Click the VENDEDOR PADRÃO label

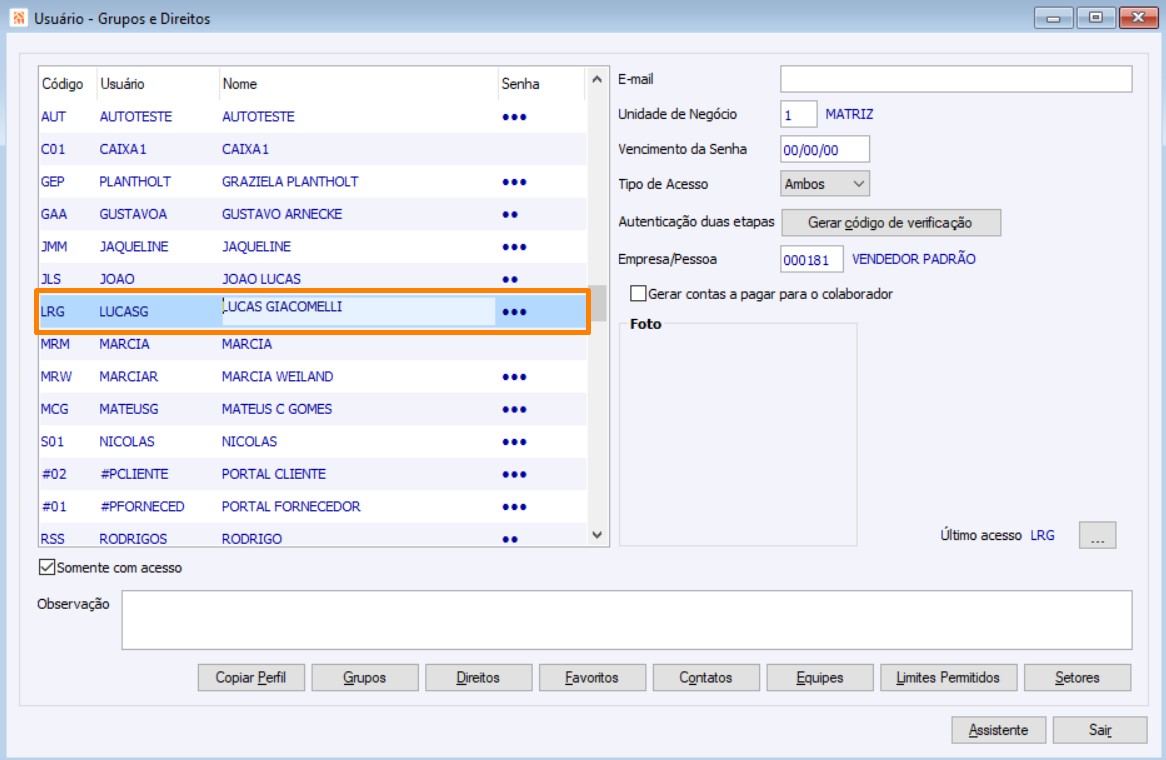[x=914, y=260]
